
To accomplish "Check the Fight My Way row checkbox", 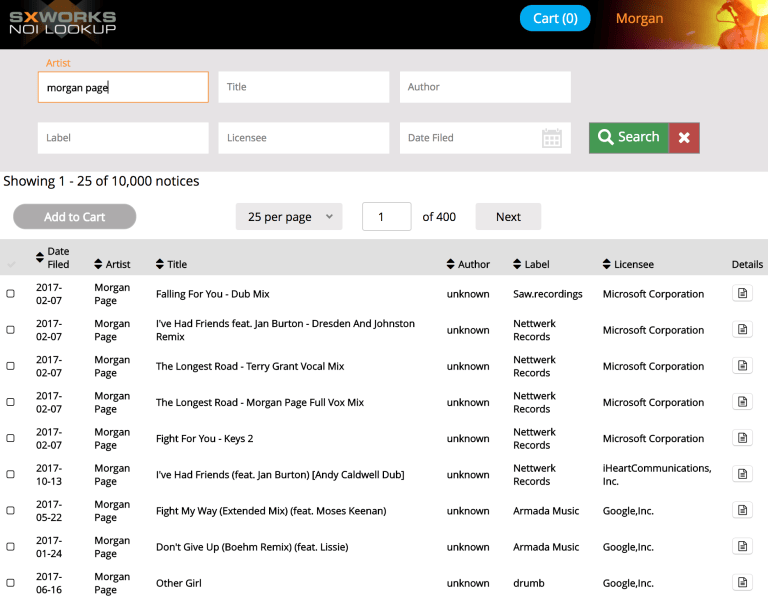I will pyautogui.click(x=10, y=510).
